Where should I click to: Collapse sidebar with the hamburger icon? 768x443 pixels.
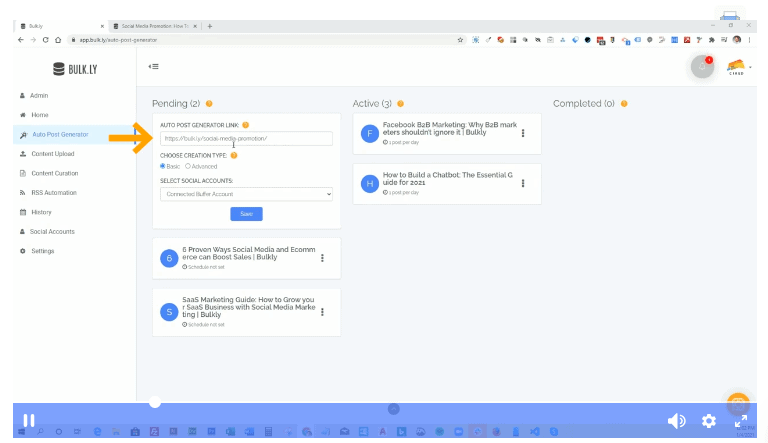[153, 66]
